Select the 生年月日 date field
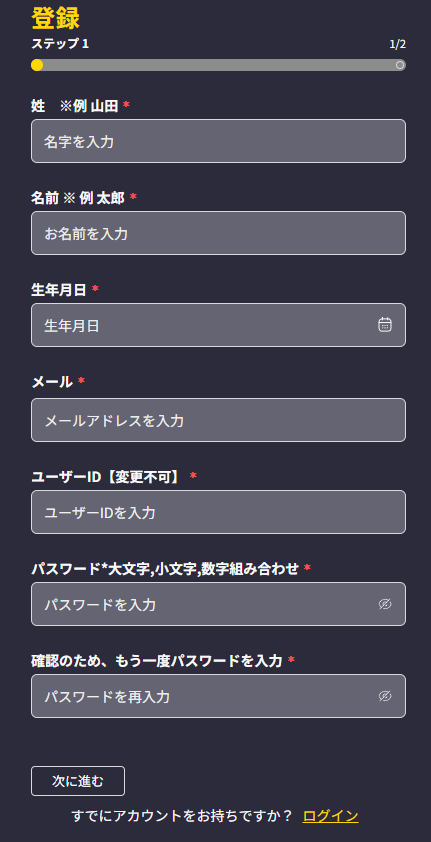 tap(218, 325)
